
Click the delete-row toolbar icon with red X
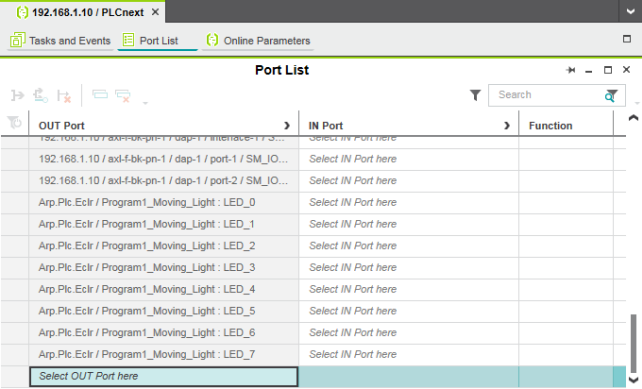[x=123, y=96]
